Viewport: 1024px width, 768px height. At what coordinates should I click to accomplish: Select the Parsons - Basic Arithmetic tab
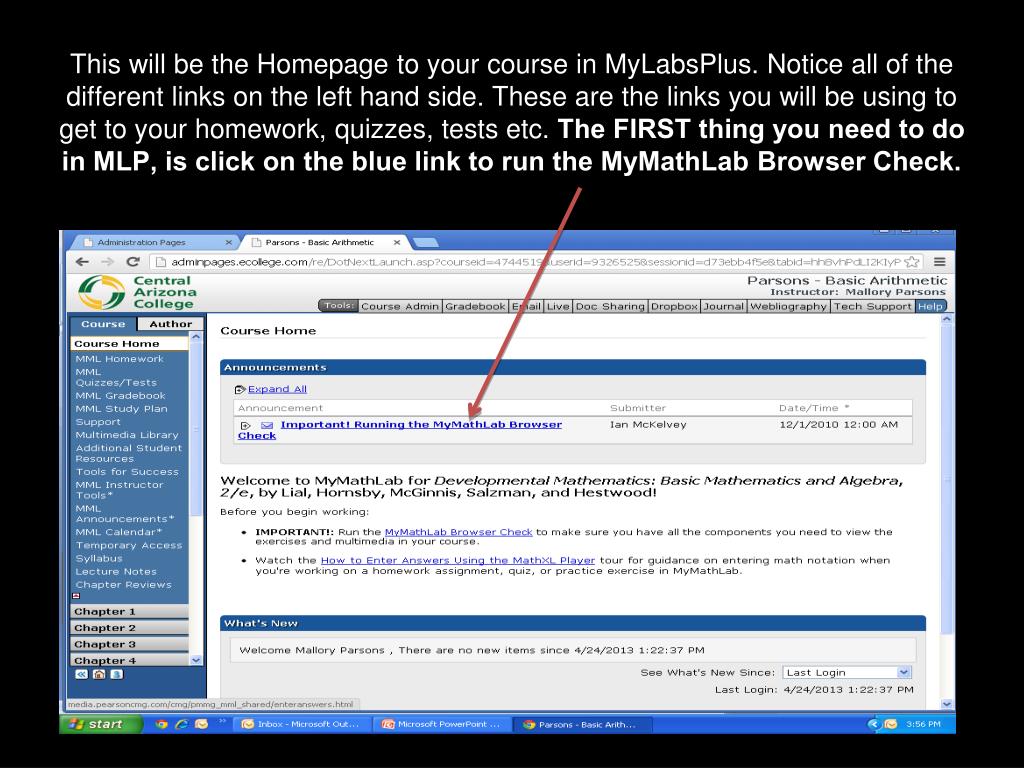click(x=319, y=242)
